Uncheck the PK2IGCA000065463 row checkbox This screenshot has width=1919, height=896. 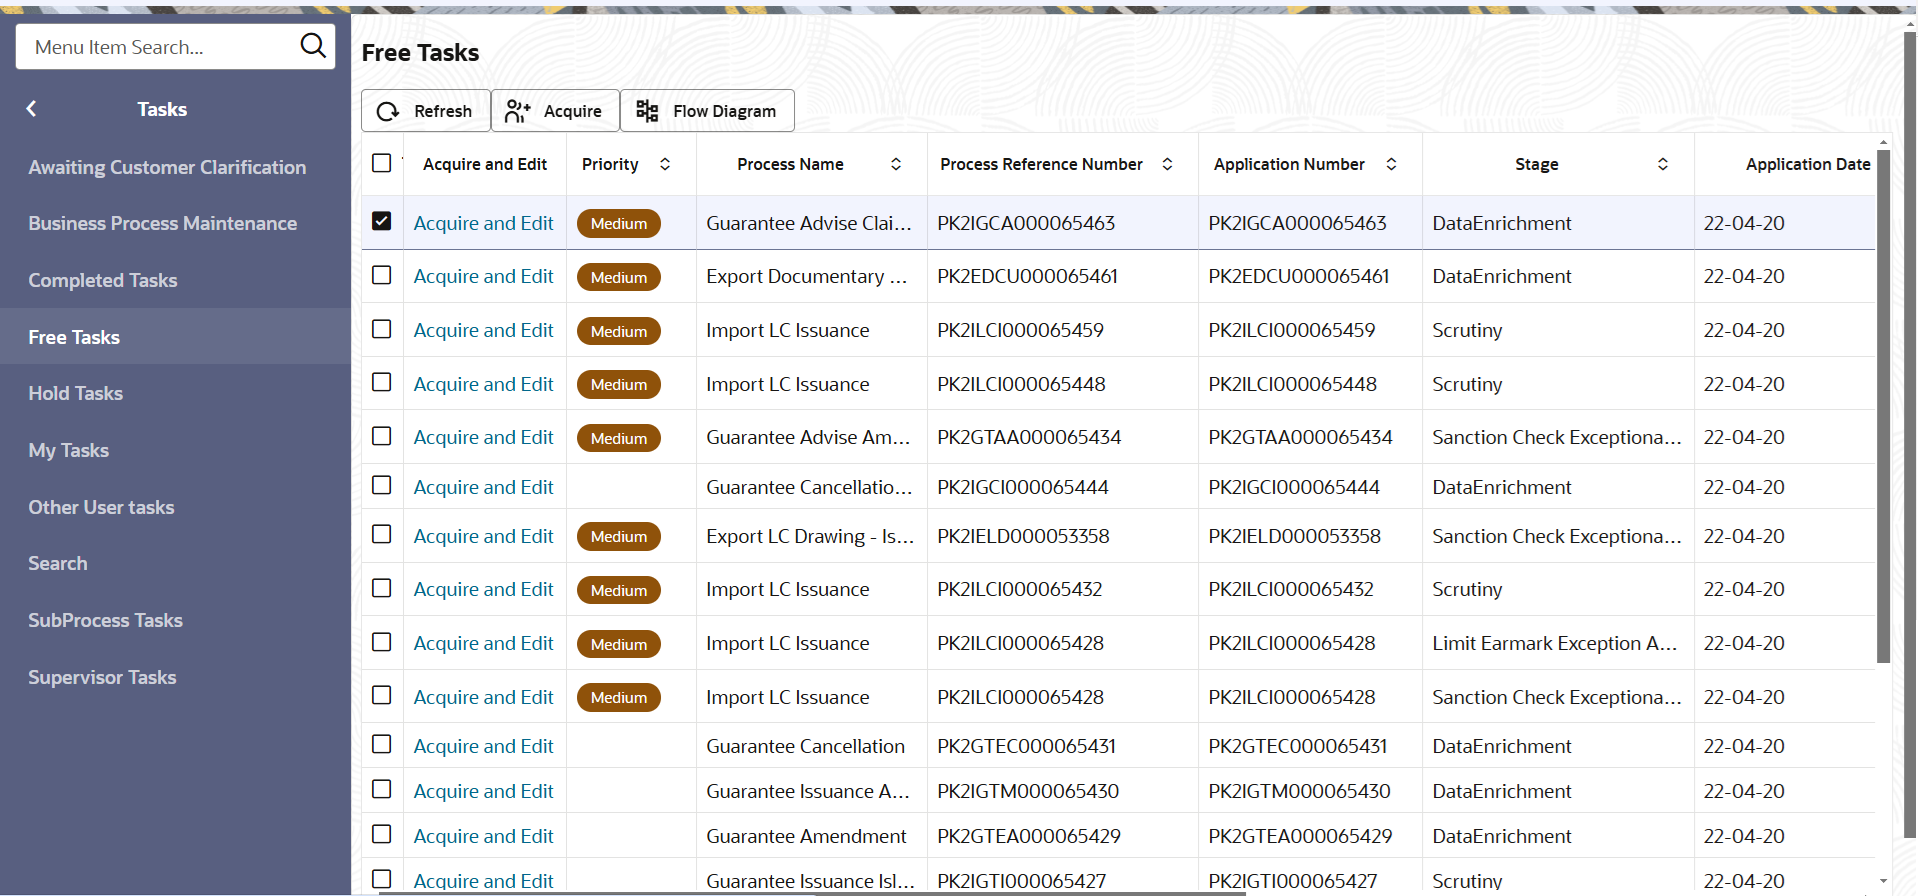382,221
